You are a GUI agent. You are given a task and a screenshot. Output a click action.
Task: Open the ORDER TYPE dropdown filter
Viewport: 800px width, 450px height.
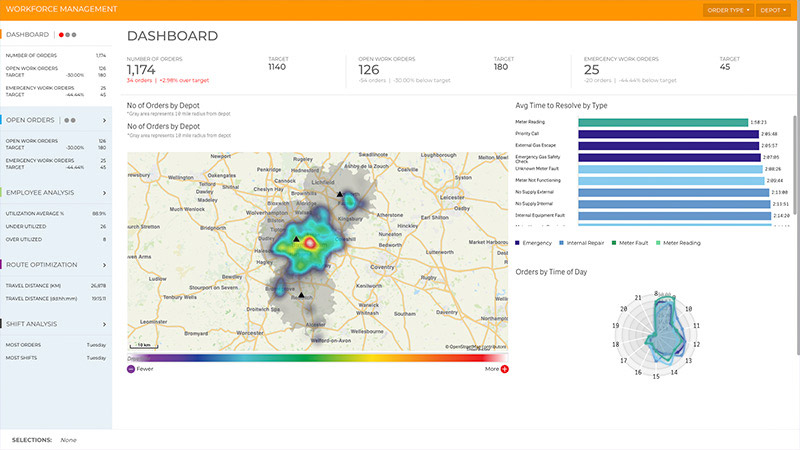pyautogui.click(x=728, y=10)
